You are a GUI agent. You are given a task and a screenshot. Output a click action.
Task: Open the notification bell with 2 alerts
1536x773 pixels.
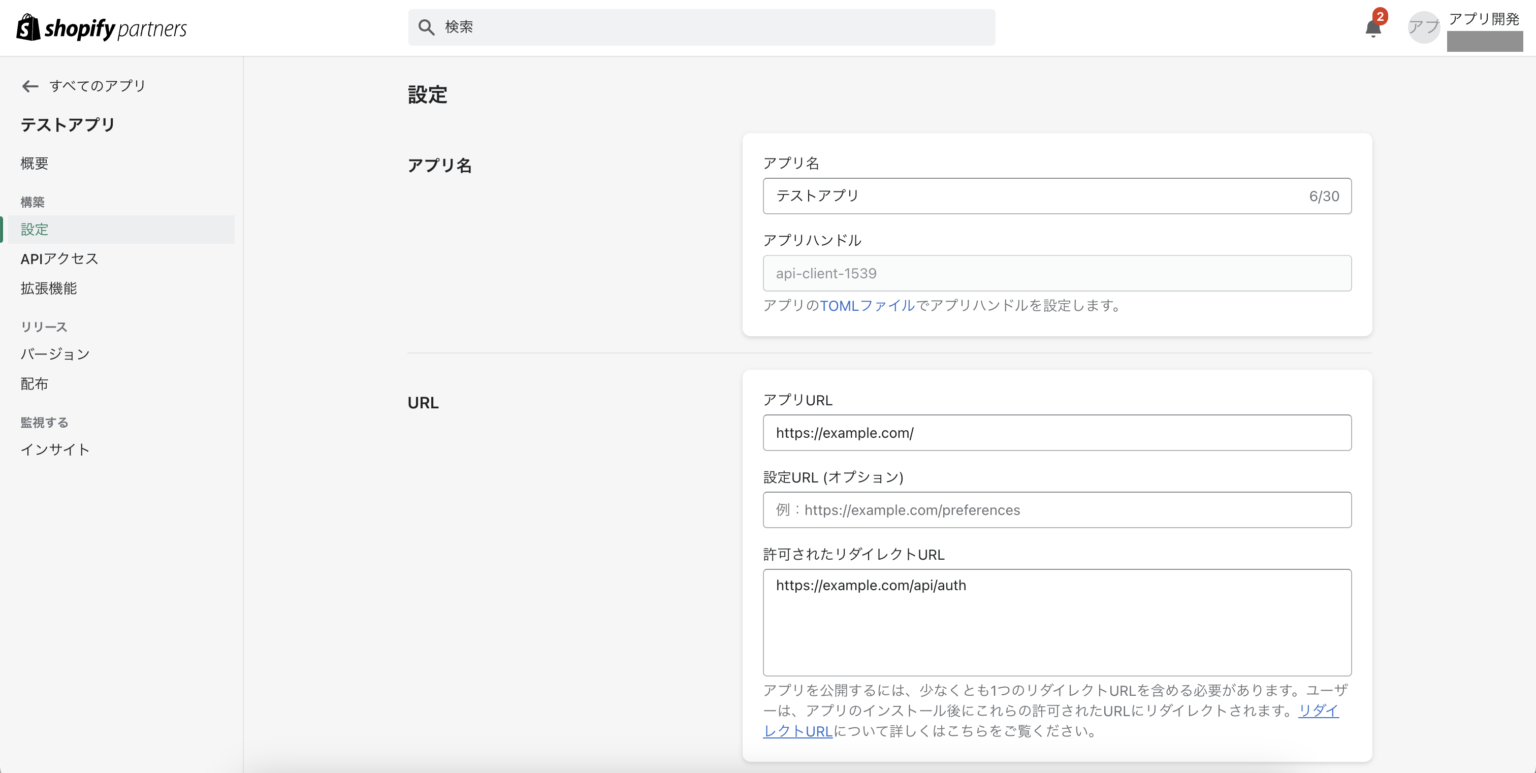pos(1372,27)
